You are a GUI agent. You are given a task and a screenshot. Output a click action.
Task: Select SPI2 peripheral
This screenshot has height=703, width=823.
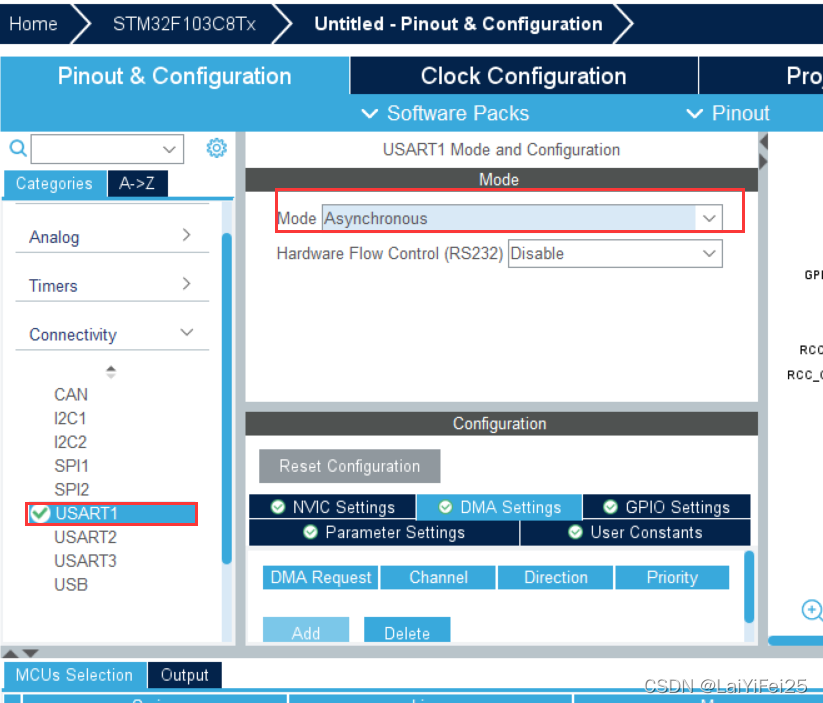(x=71, y=489)
